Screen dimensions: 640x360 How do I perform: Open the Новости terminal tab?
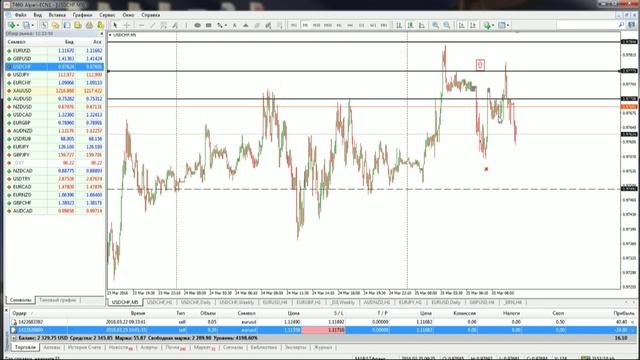(120, 348)
